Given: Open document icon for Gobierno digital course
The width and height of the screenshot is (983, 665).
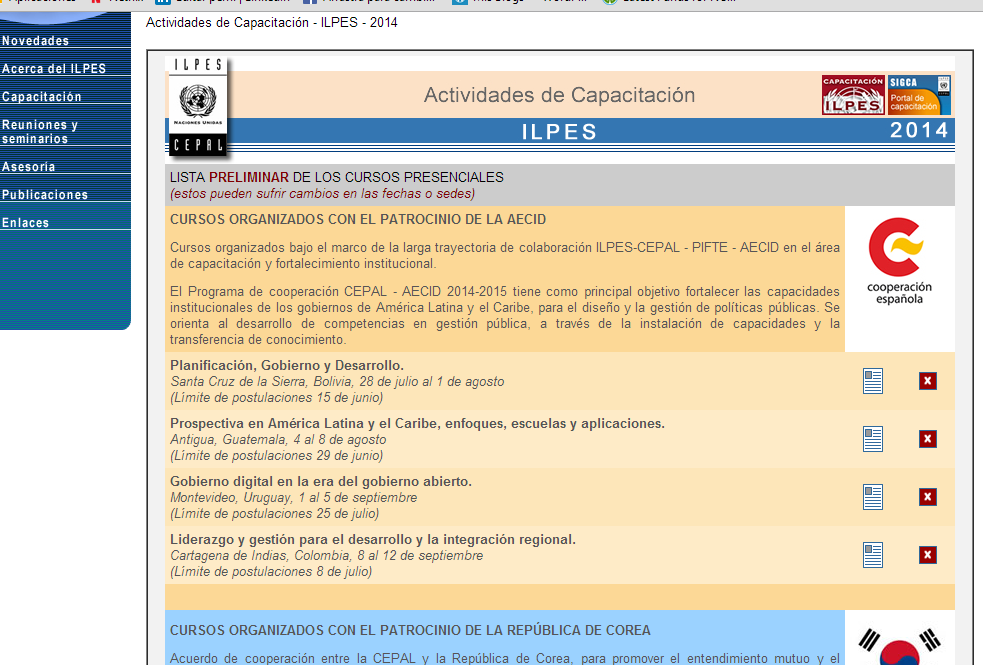Looking at the screenshot, I should [873, 497].
